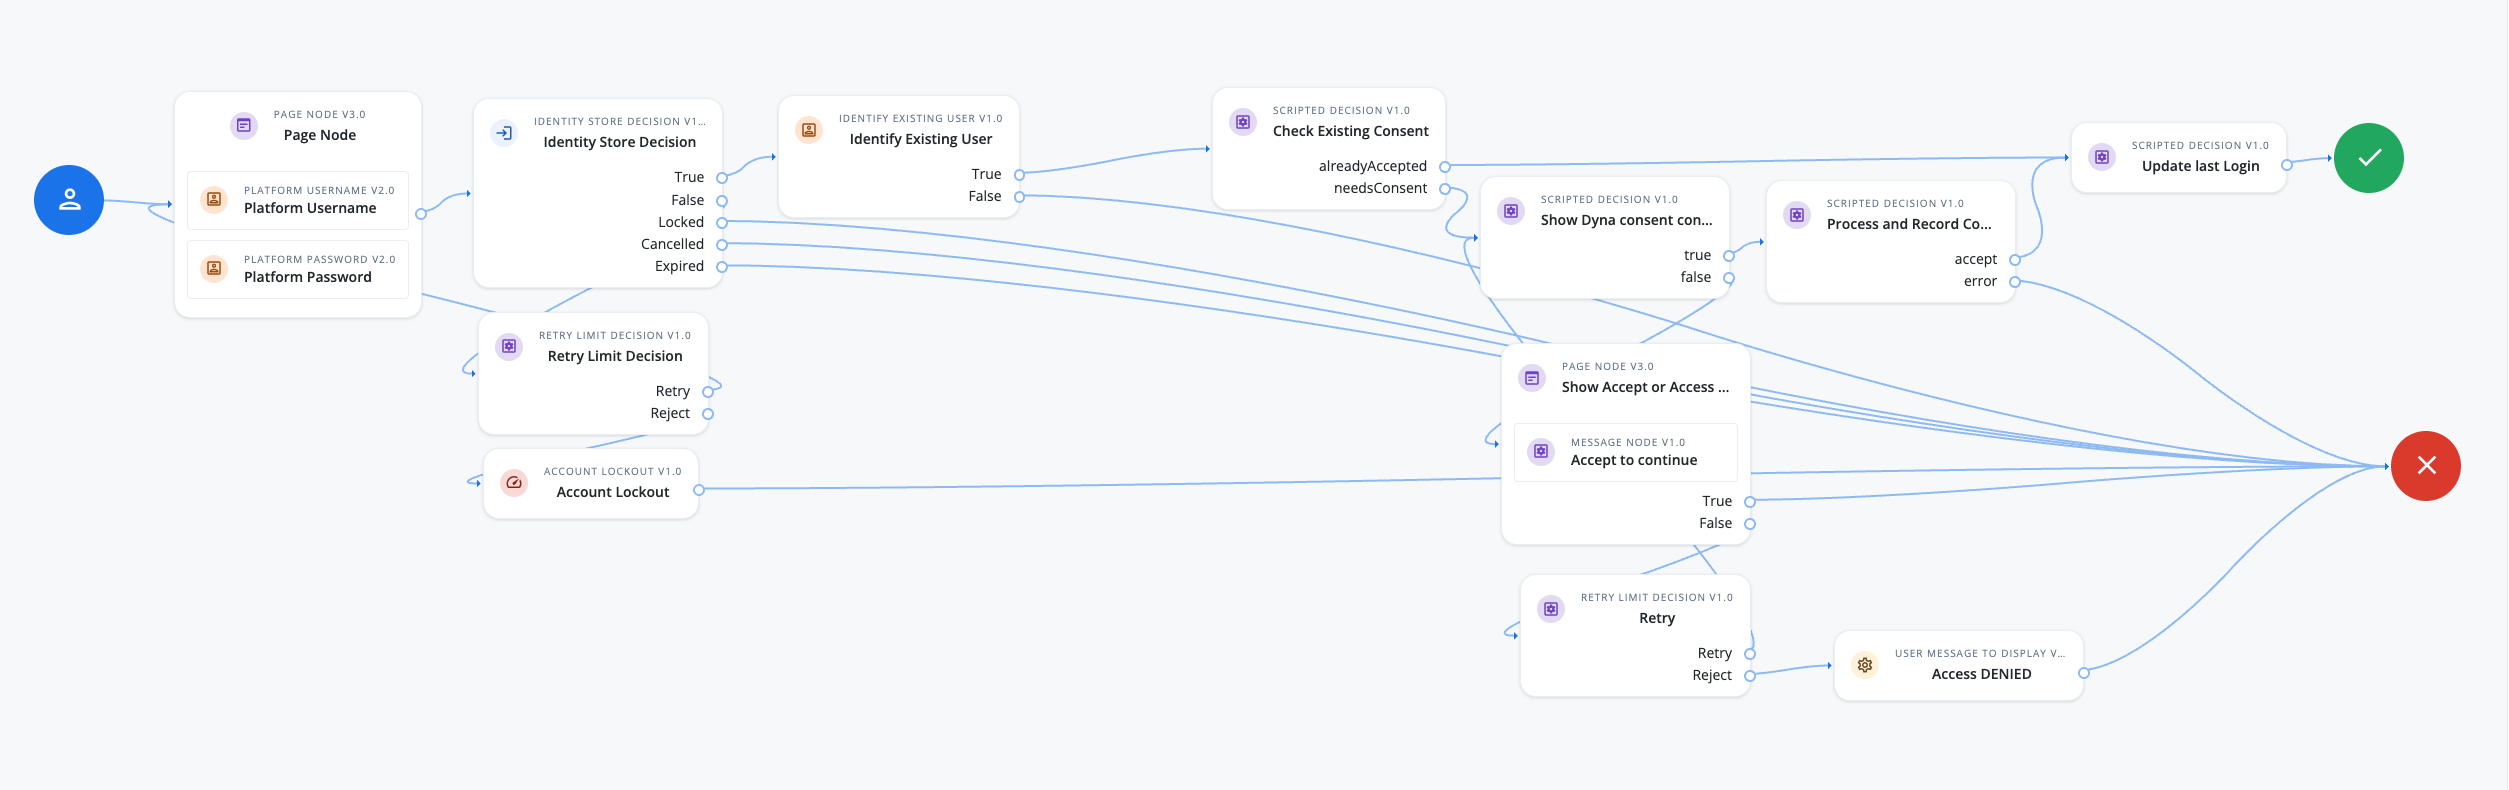Click the red failure X node
Viewport: 2509px width, 790px height.
[x=2426, y=466]
